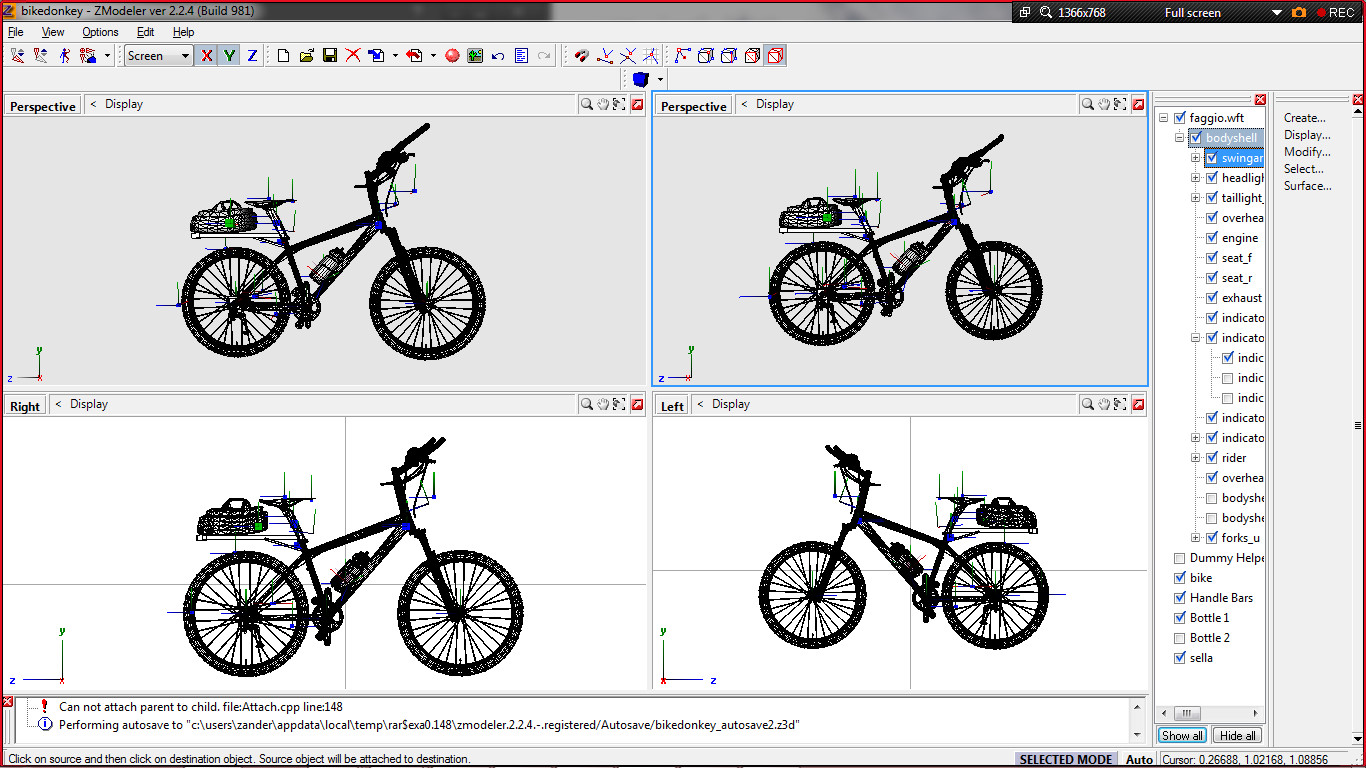The image size is (1366, 768).
Task: Enable the Bottle 2 checkbox
Action: coord(1180,638)
